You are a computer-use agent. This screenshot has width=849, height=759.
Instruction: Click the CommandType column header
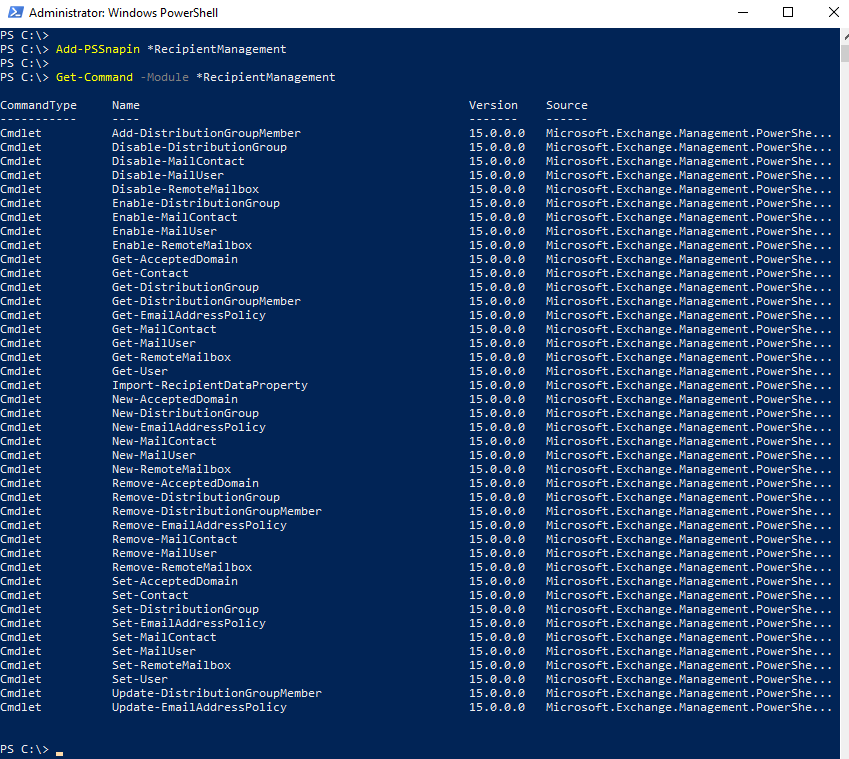38,106
